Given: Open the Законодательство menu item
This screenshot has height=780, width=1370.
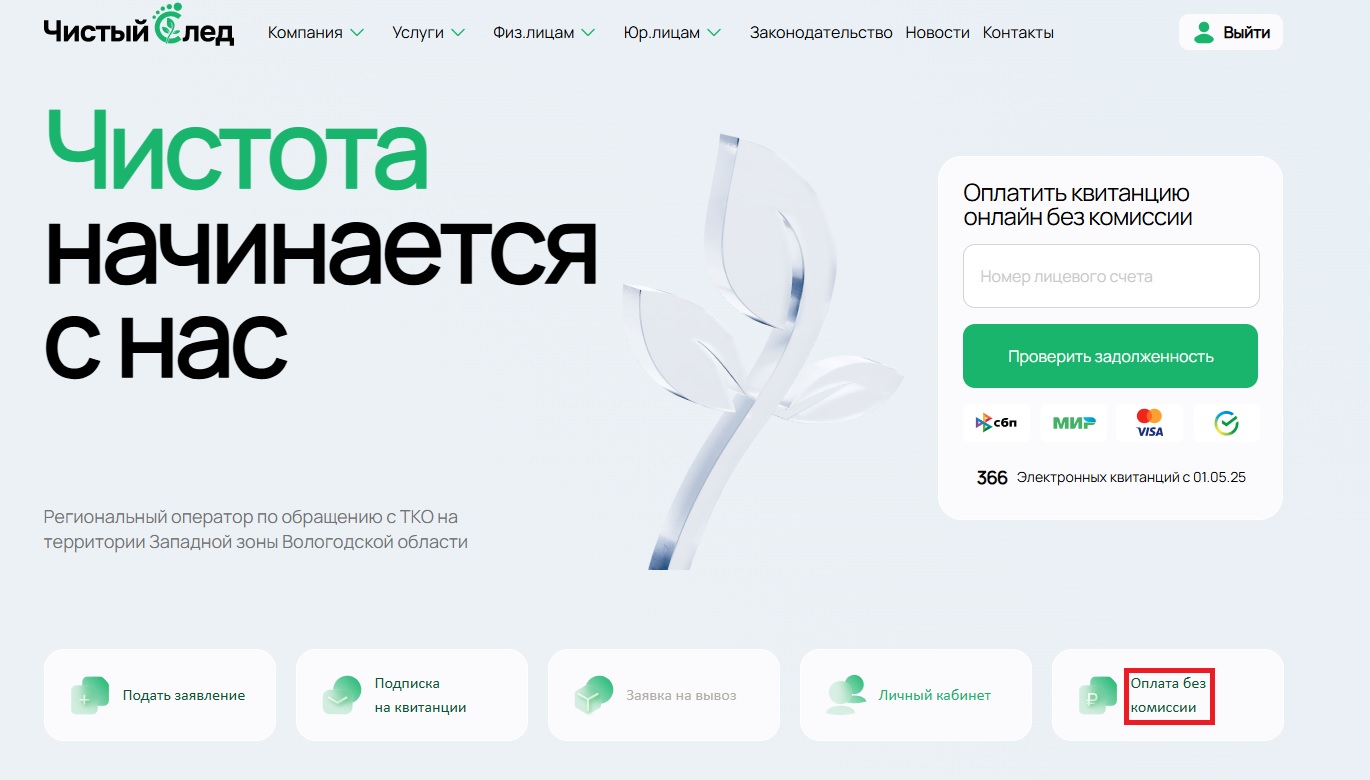Looking at the screenshot, I should (821, 33).
